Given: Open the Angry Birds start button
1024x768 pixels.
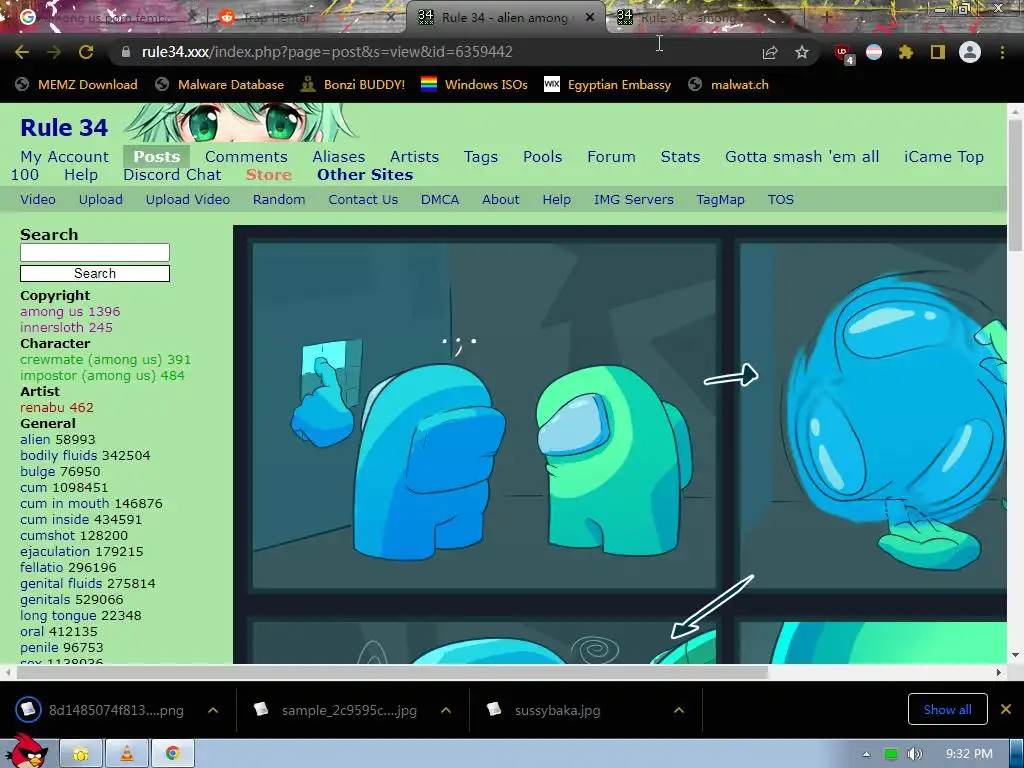Looking at the screenshot, I should point(26,752).
